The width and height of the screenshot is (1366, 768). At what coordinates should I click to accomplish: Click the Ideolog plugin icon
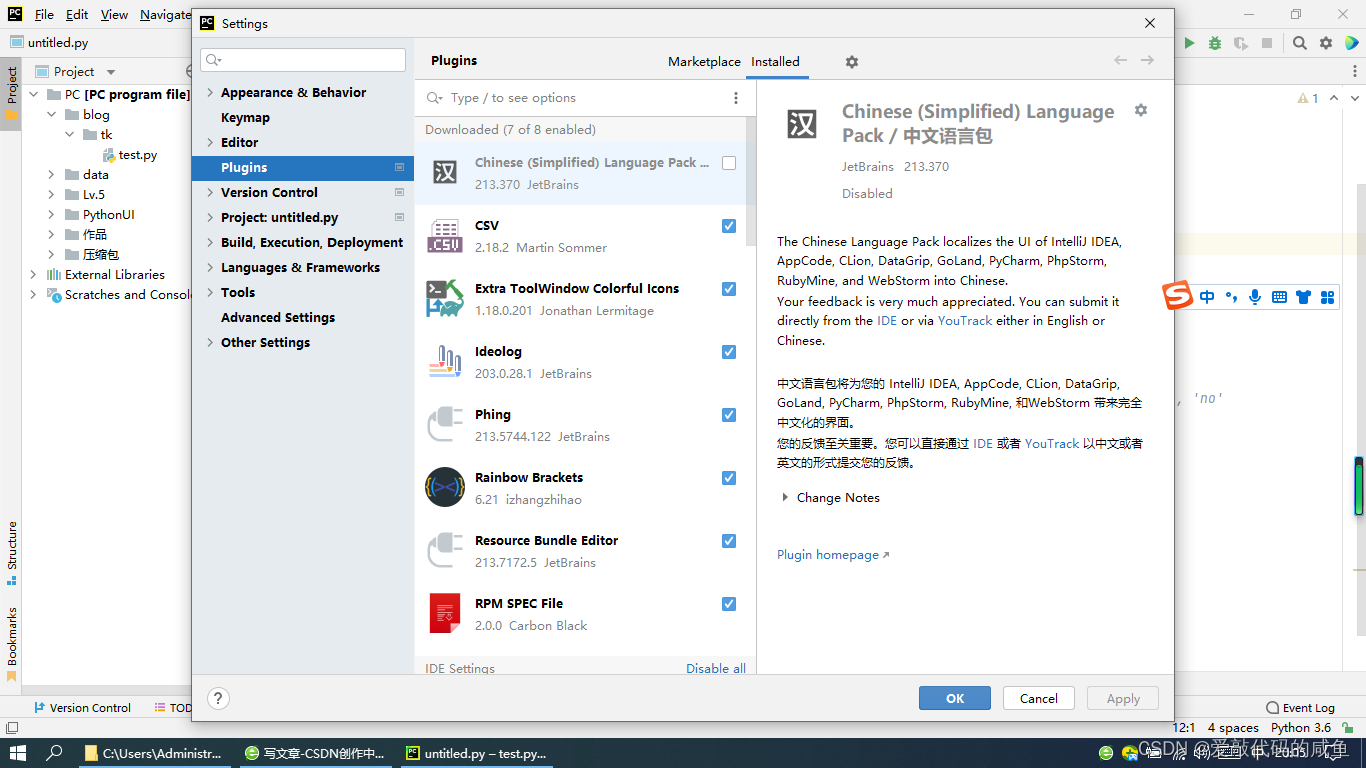(445, 361)
